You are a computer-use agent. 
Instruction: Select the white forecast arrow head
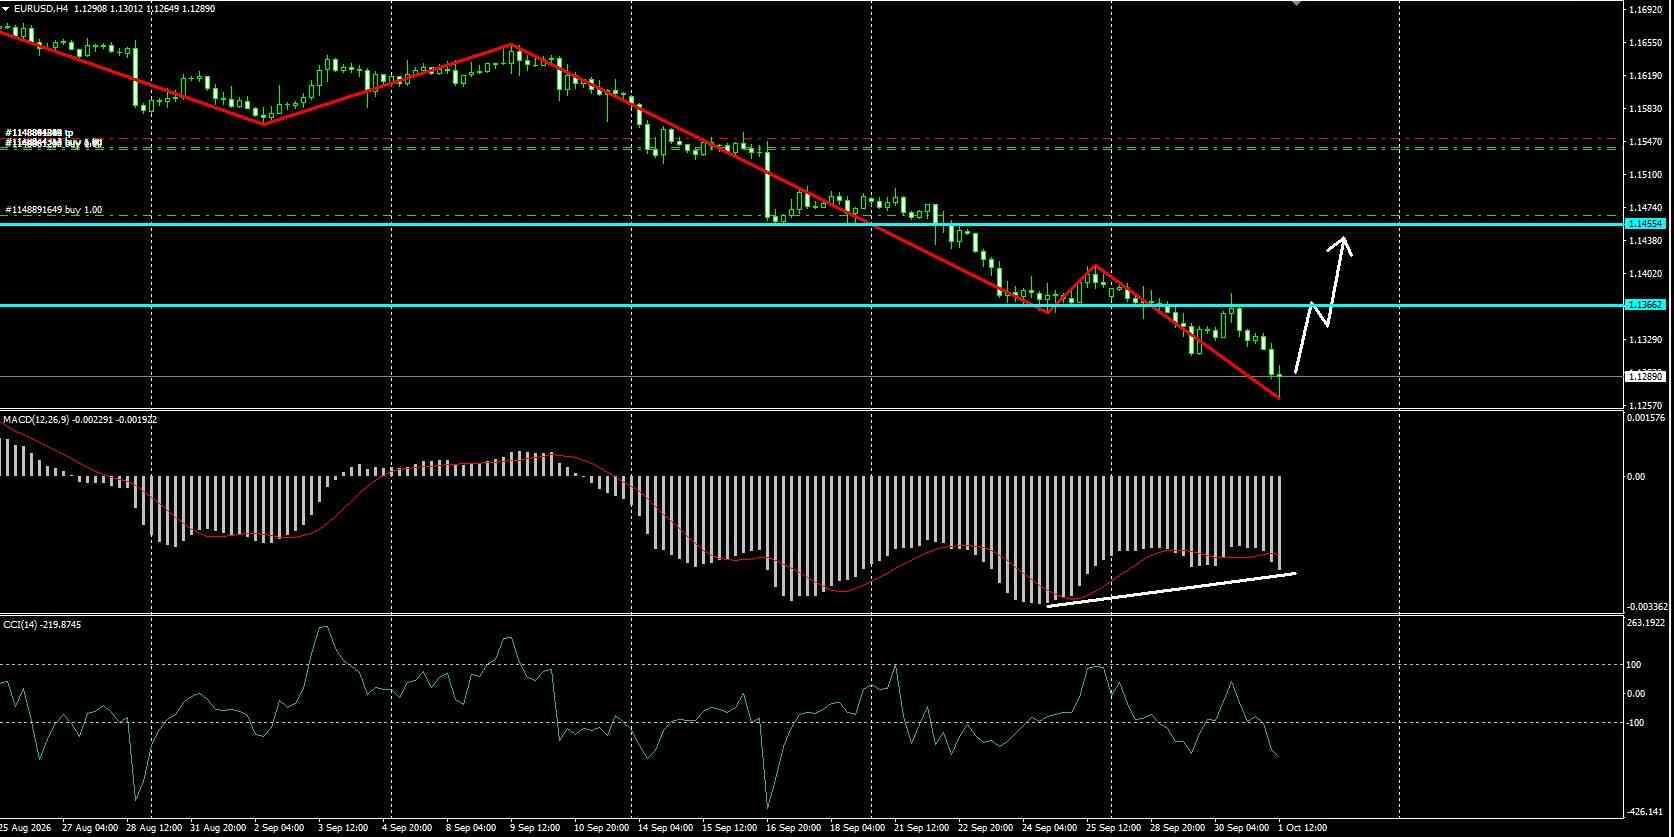[1344, 245]
